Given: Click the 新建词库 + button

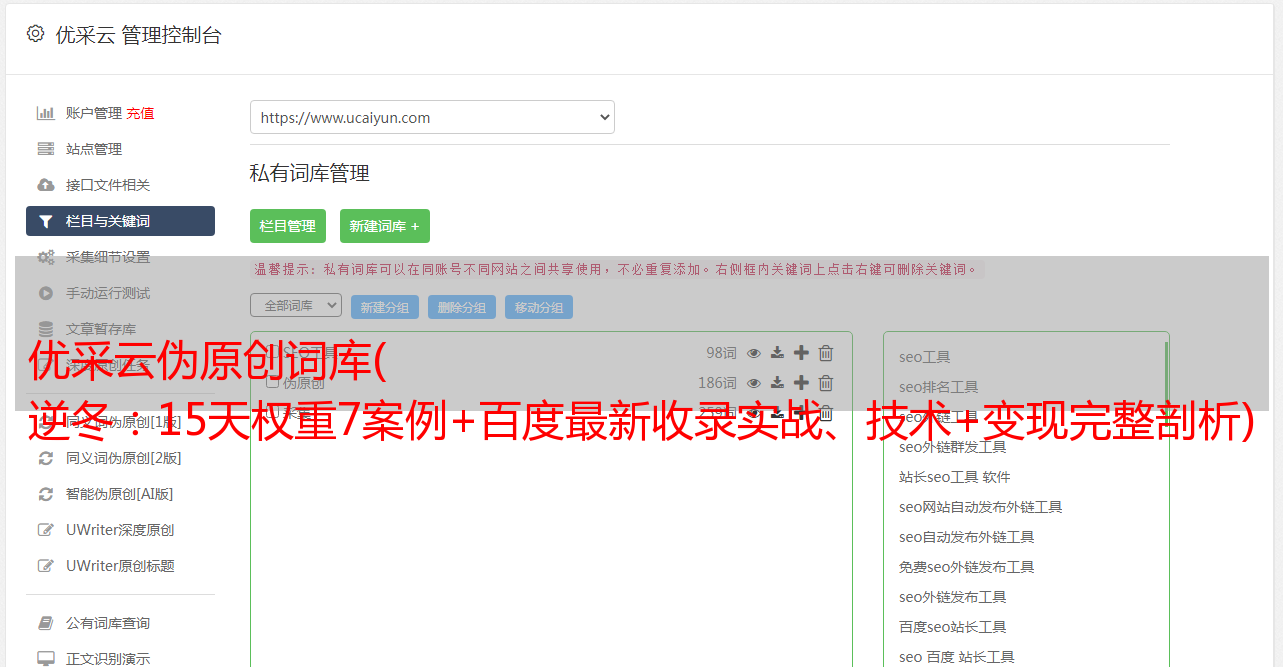Looking at the screenshot, I should click(x=385, y=226).
